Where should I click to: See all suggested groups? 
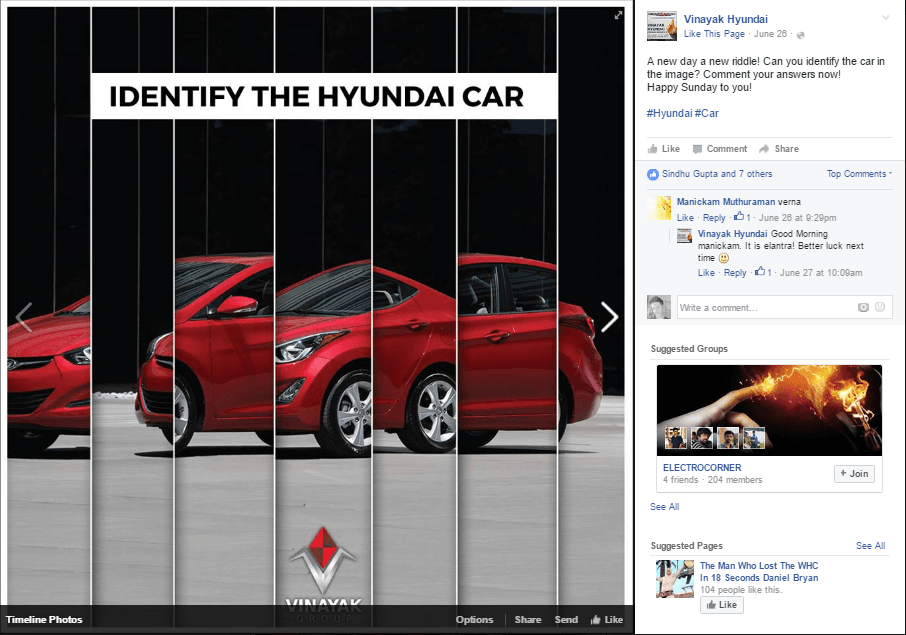(x=664, y=507)
